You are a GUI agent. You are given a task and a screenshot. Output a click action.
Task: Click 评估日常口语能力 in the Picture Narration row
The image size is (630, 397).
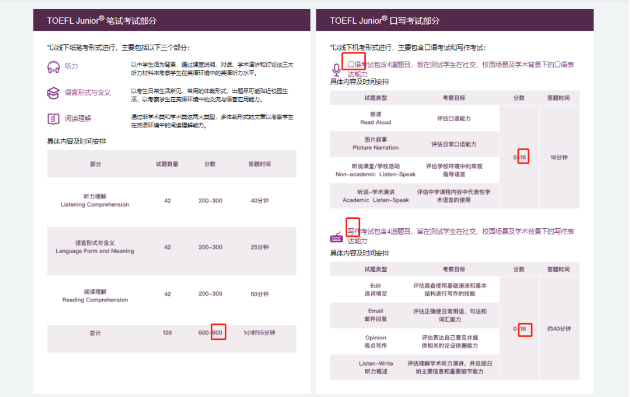(x=454, y=144)
